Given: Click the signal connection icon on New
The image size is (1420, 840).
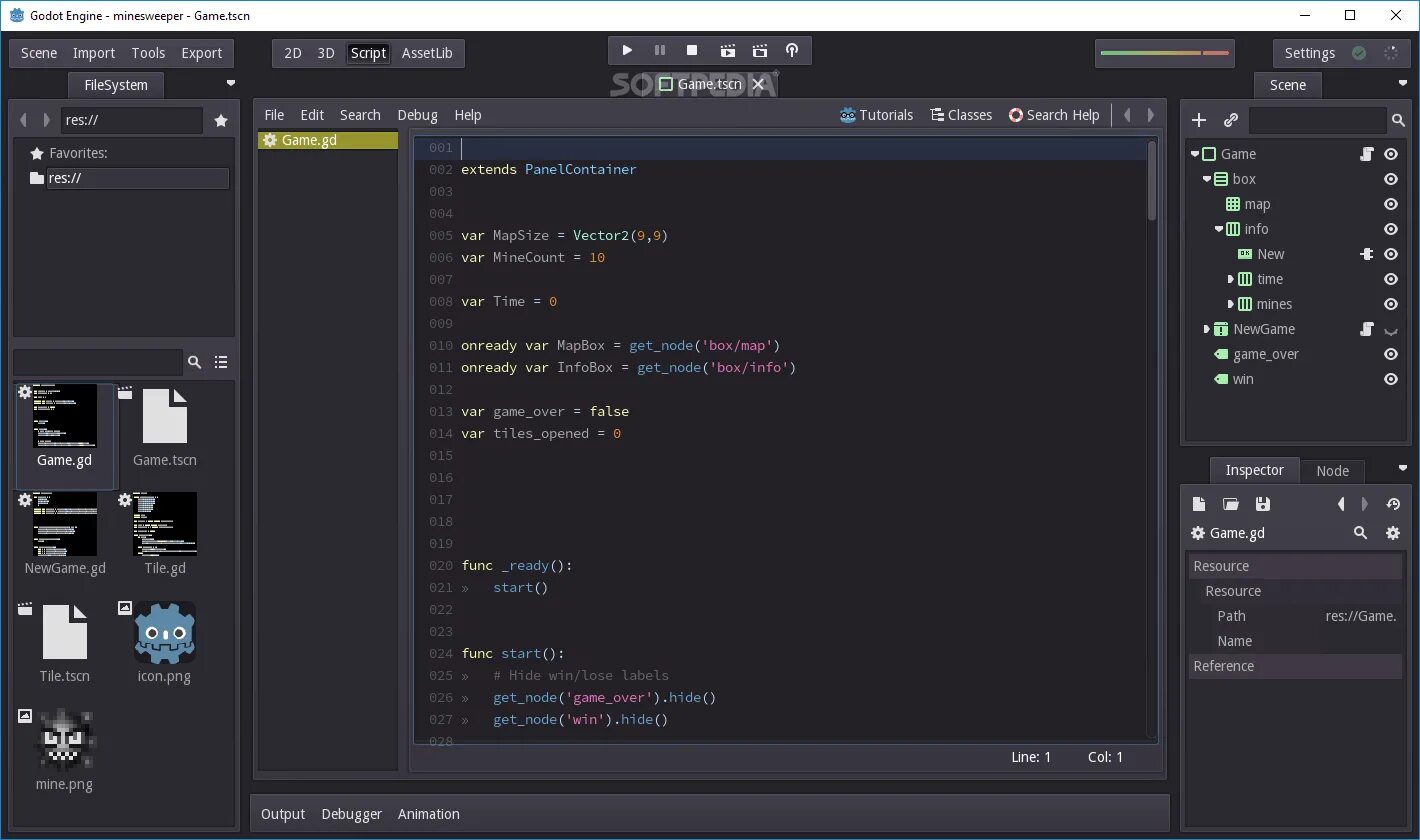Looking at the screenshot, I should coord(1367,254).
